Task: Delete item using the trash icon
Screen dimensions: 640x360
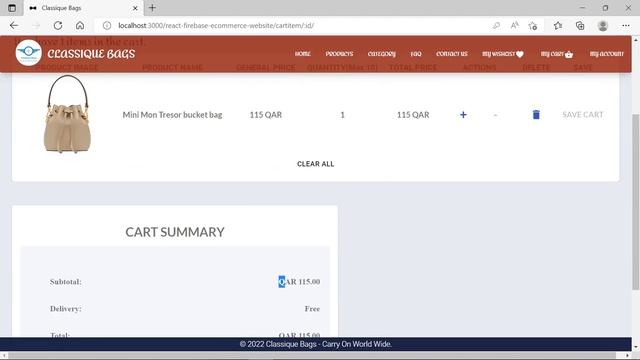Action: point(536,114)
